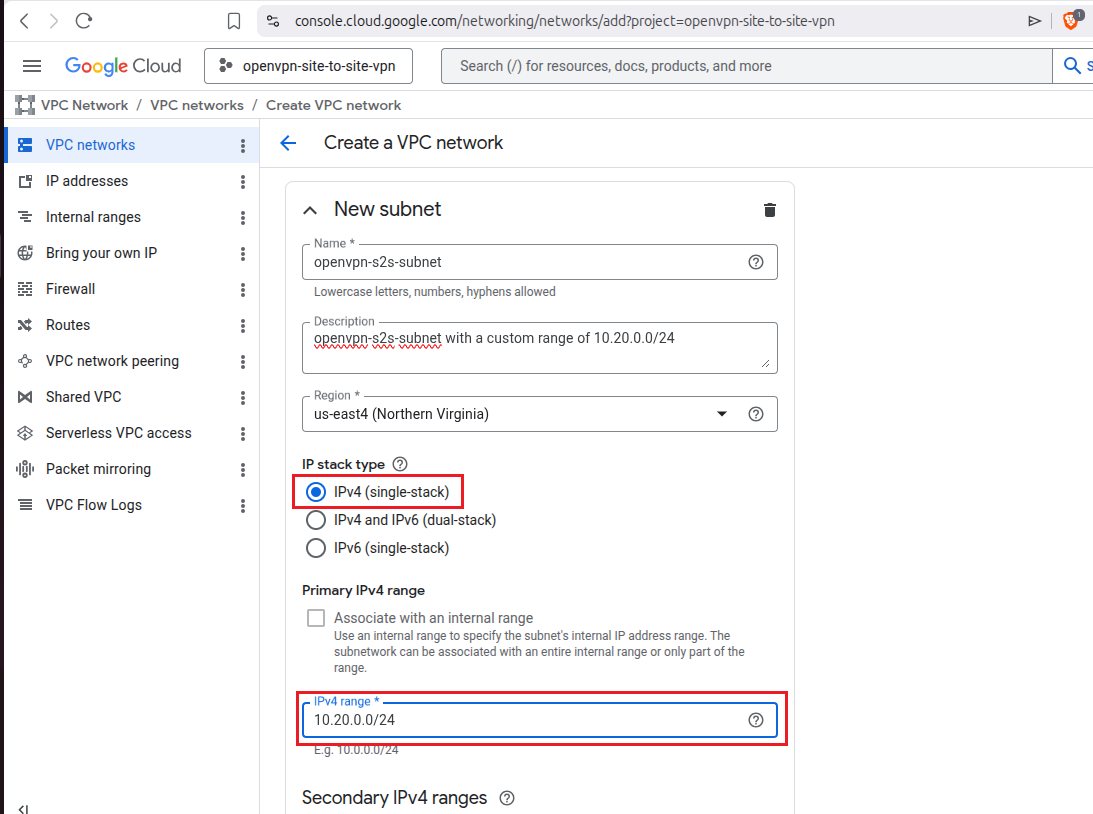Click into the subnet Name field
This screenshot has width=1093, height=814.
pyautogui.click(x=540, y=262)
